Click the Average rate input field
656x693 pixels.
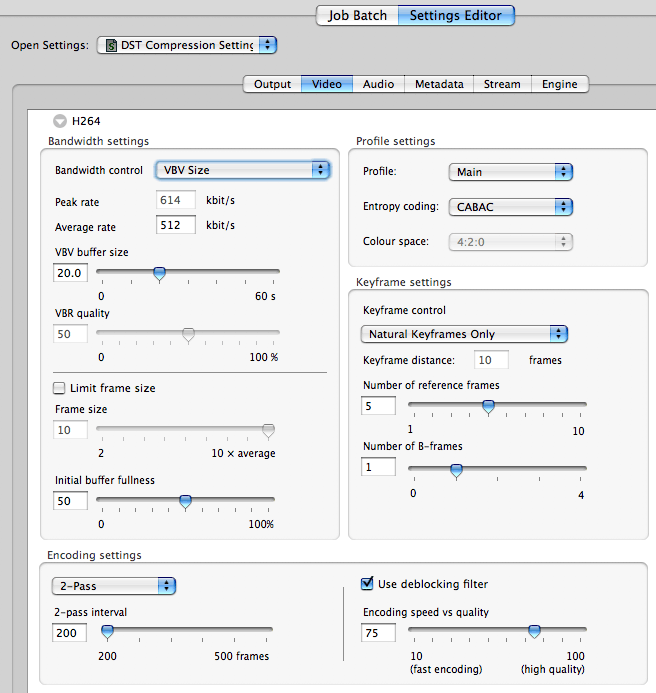176,225
